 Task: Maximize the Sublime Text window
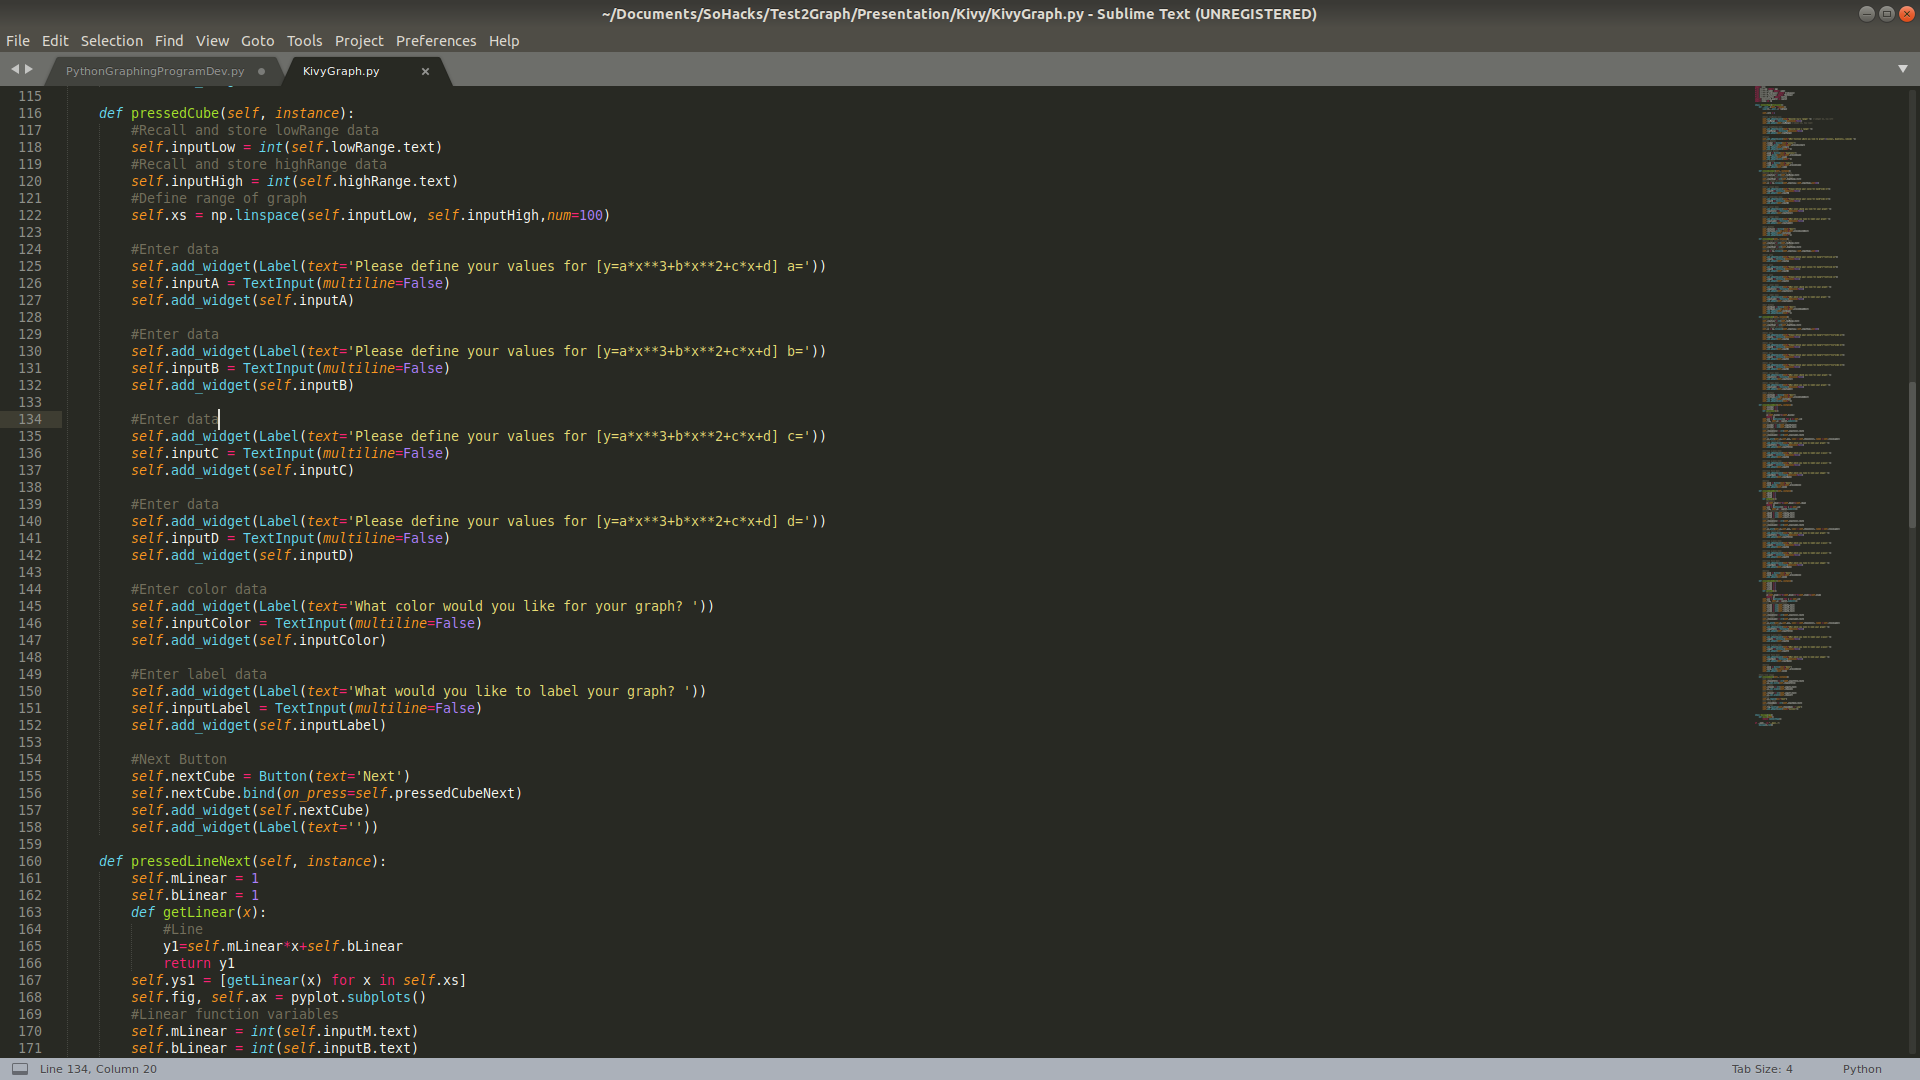point(1886,13)
